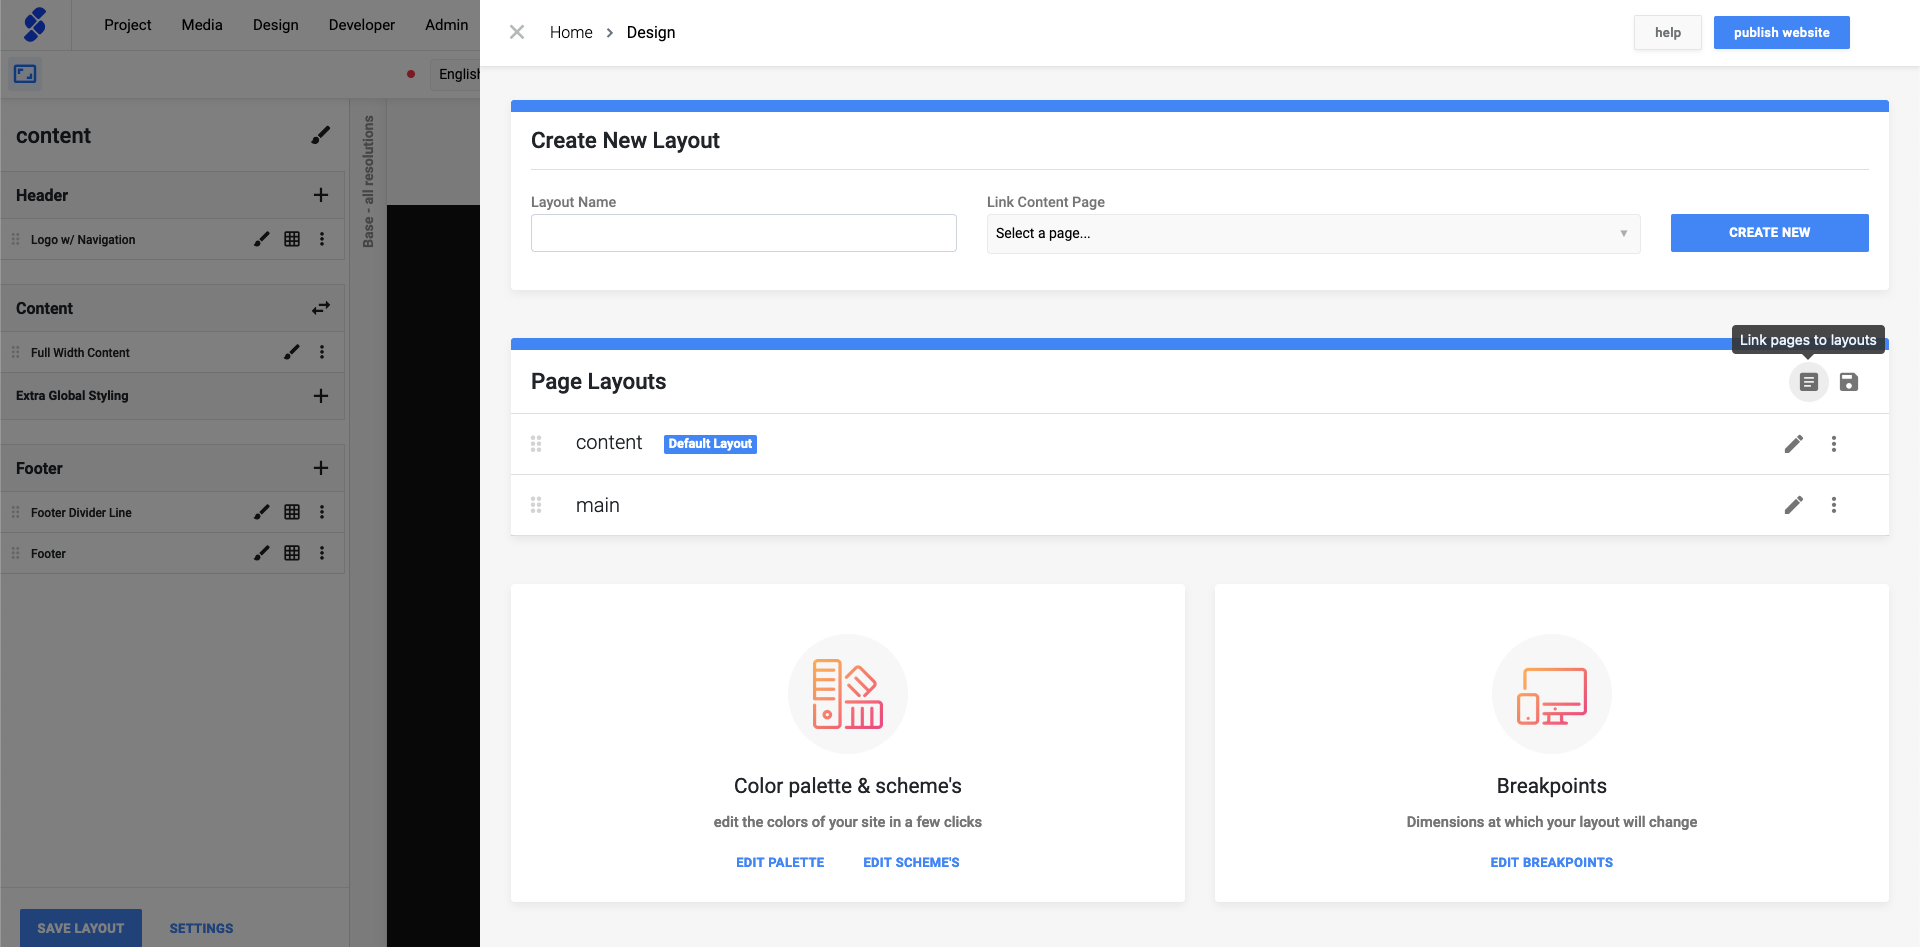Click EDIT BREAKPOINTS link
Screen dimensions: 1920x947
click(x=1551, y=862)
